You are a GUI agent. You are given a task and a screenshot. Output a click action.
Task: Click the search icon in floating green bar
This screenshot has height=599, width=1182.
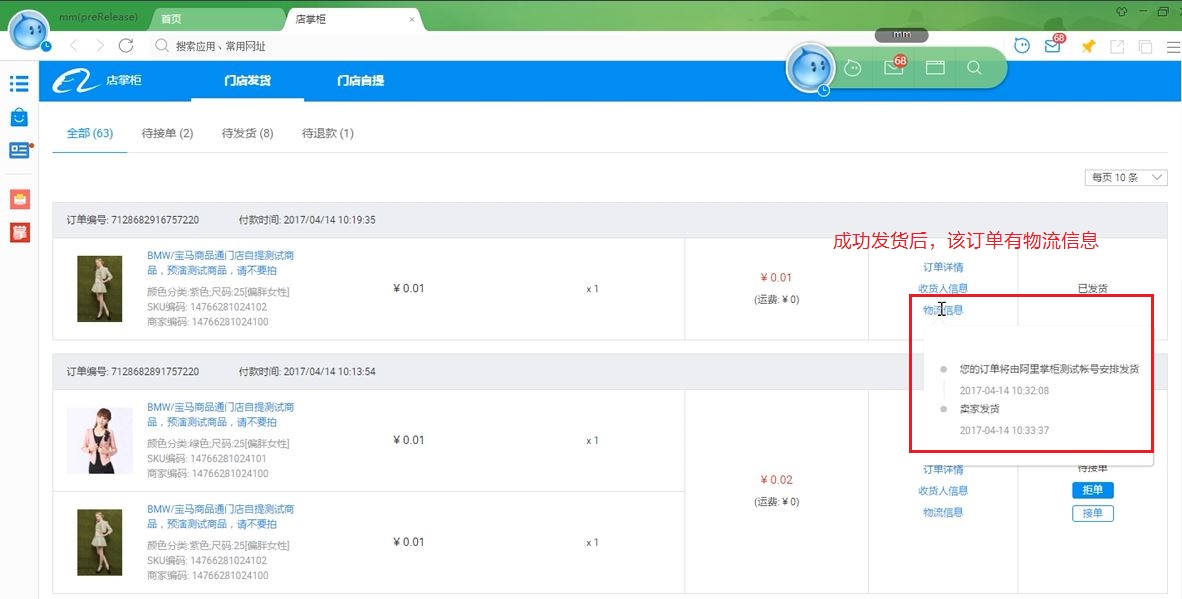pos(974,68)
